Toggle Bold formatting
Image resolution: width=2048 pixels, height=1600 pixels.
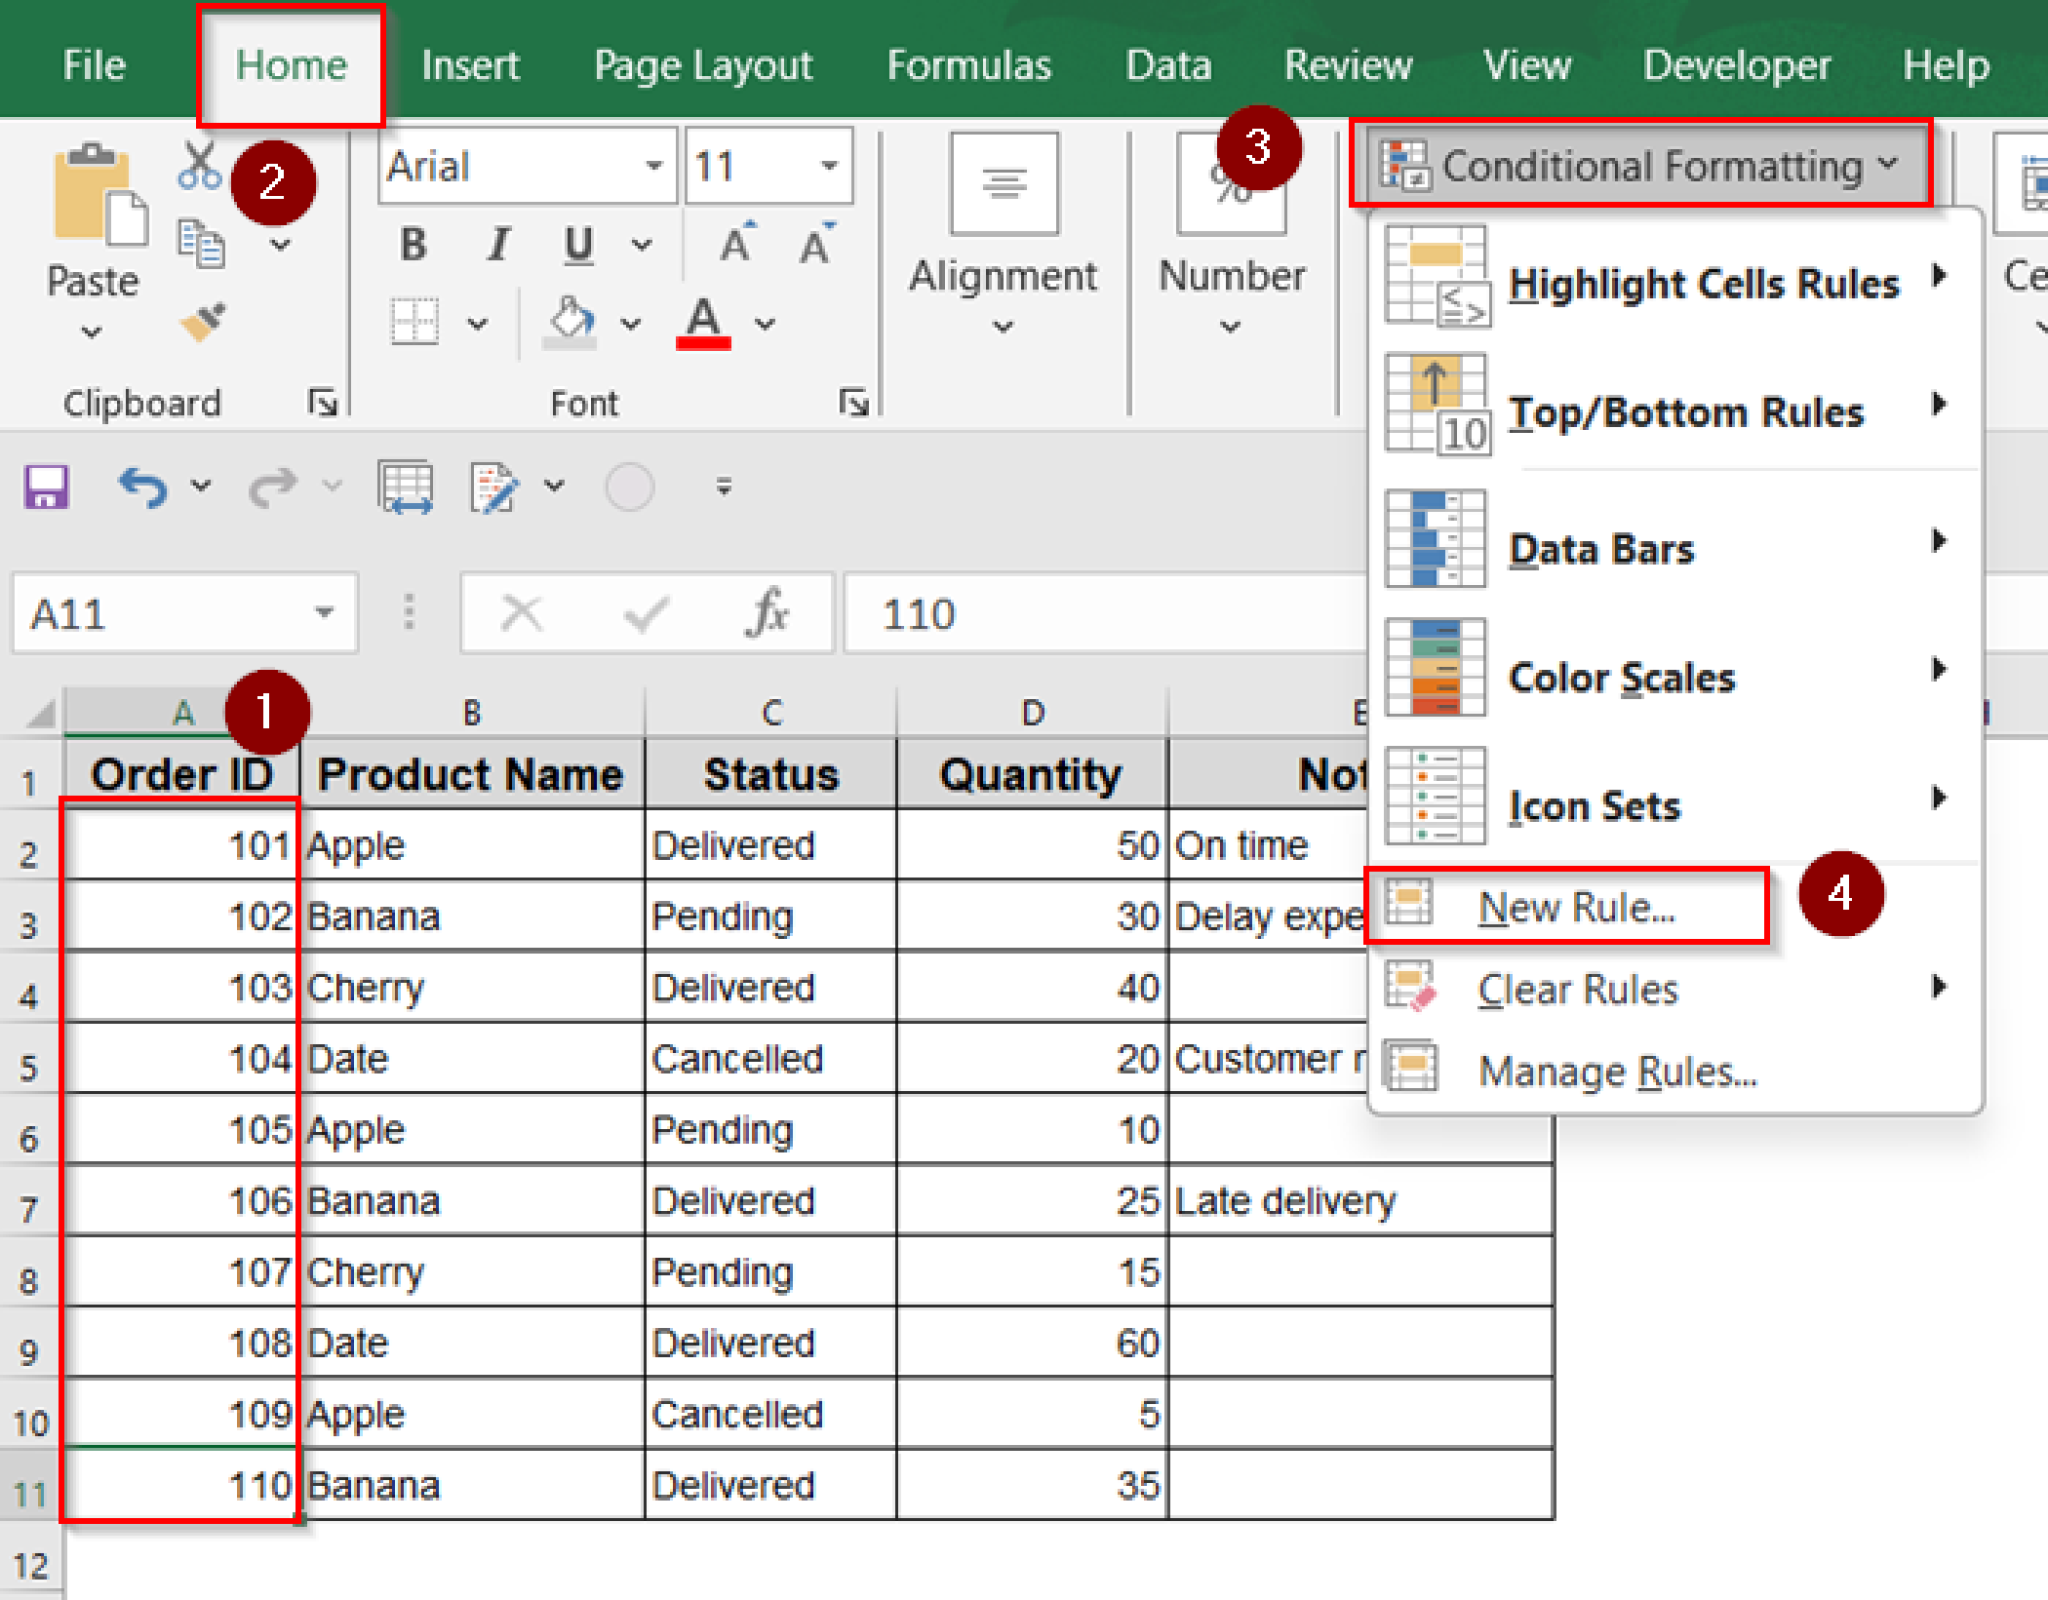(411, 243)
